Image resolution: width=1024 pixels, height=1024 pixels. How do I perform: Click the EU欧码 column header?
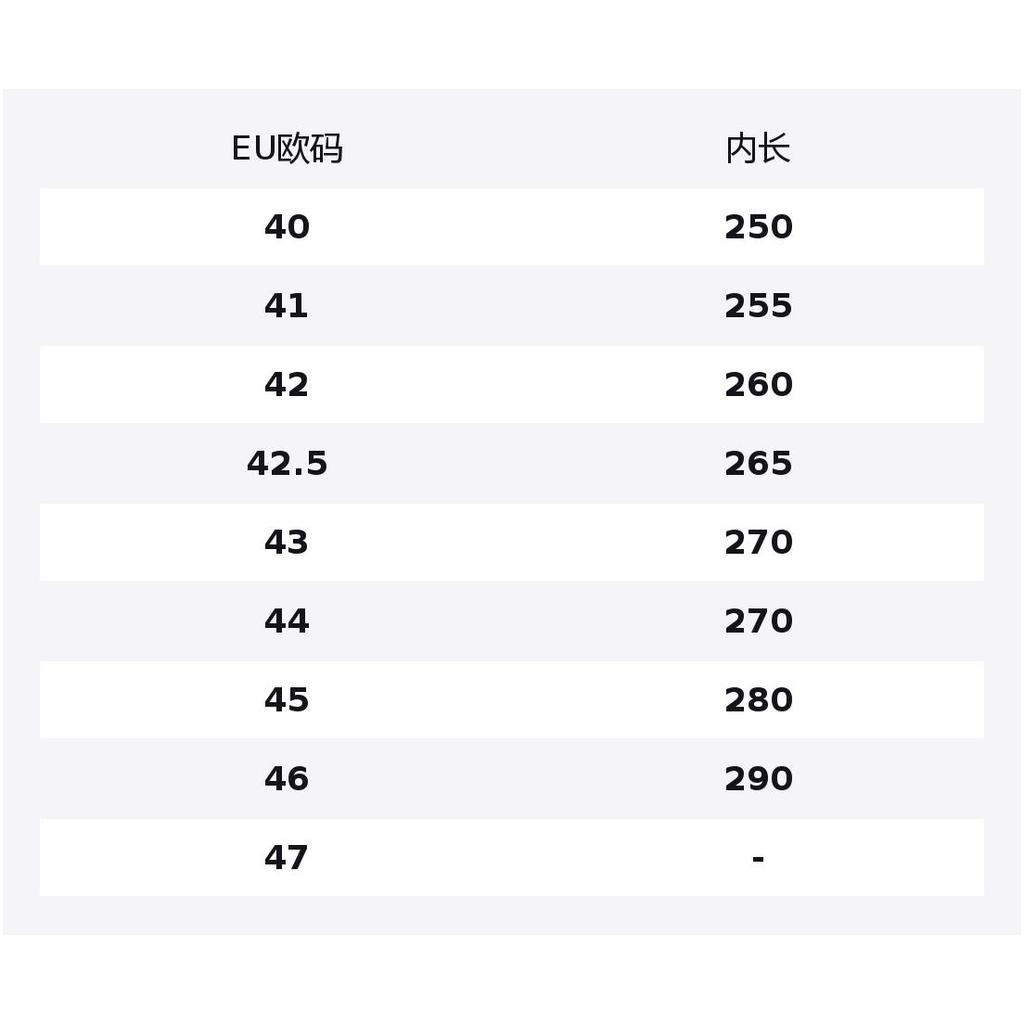(287, 149)
